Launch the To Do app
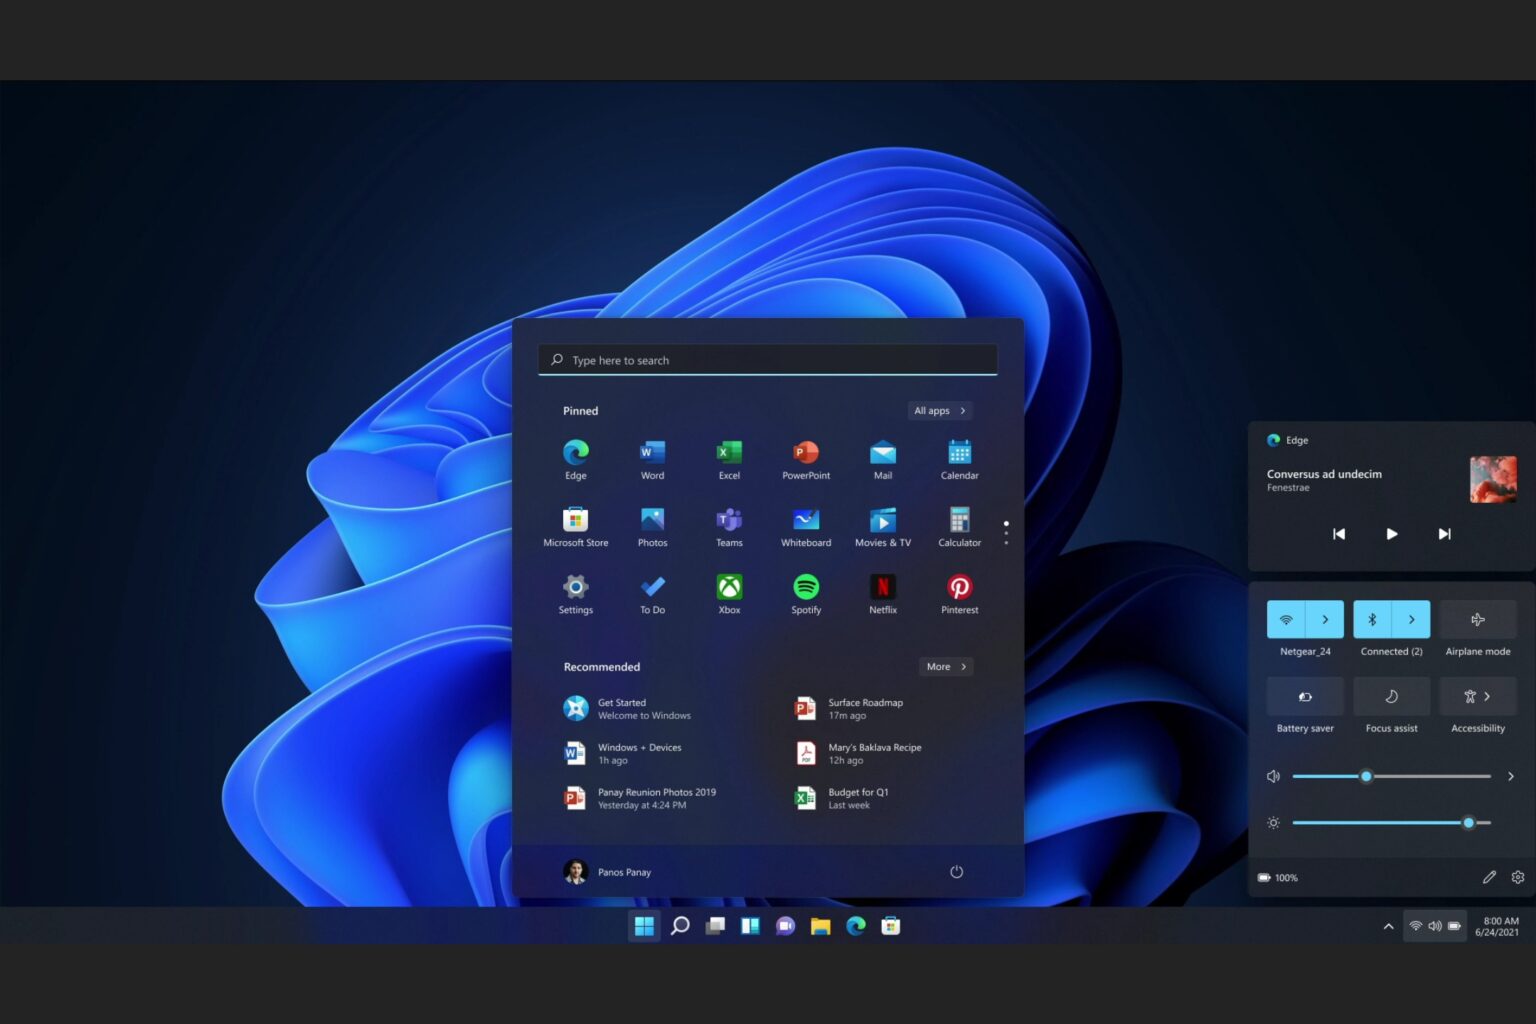The width and height of the screenshot is (1536, 1024). tap(652, 593)
